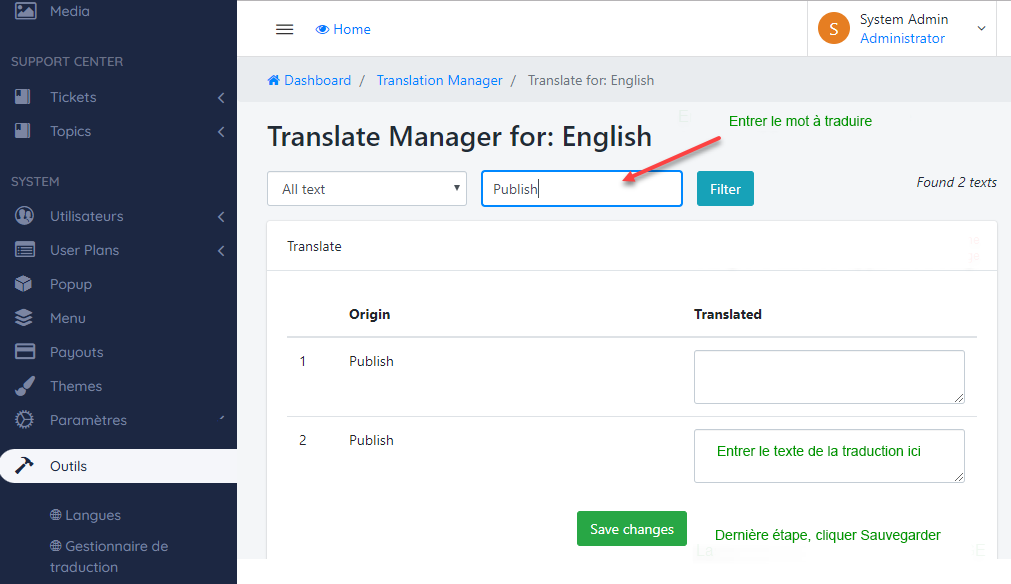
Task: Expand the User Plans submenu chevron
Action: [220, 250]
